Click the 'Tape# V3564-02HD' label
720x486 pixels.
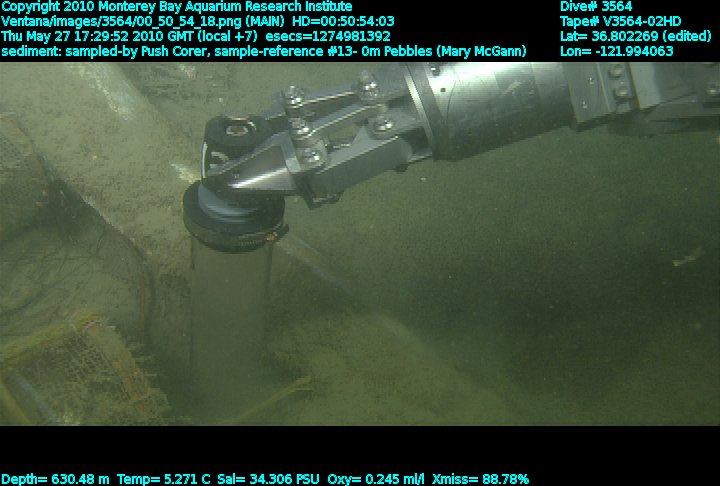point(620,22)
